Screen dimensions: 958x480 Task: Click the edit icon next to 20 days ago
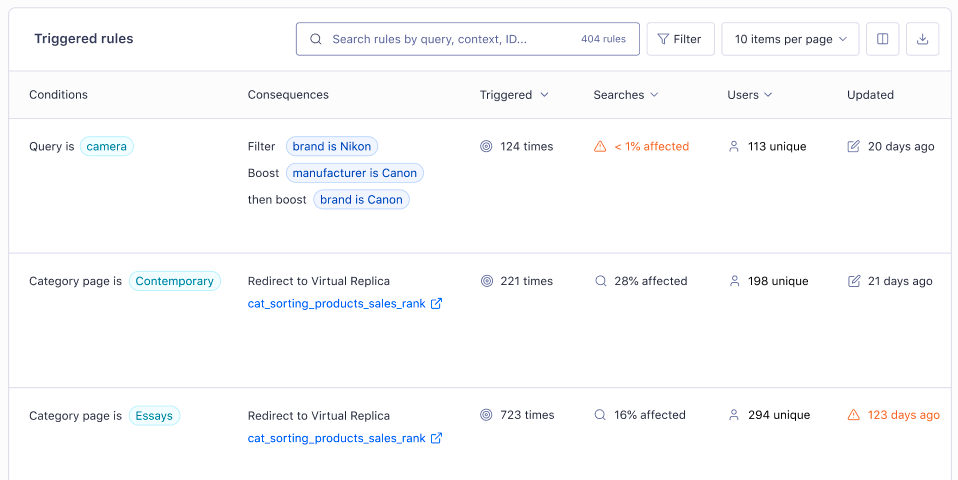coord(854,146)
